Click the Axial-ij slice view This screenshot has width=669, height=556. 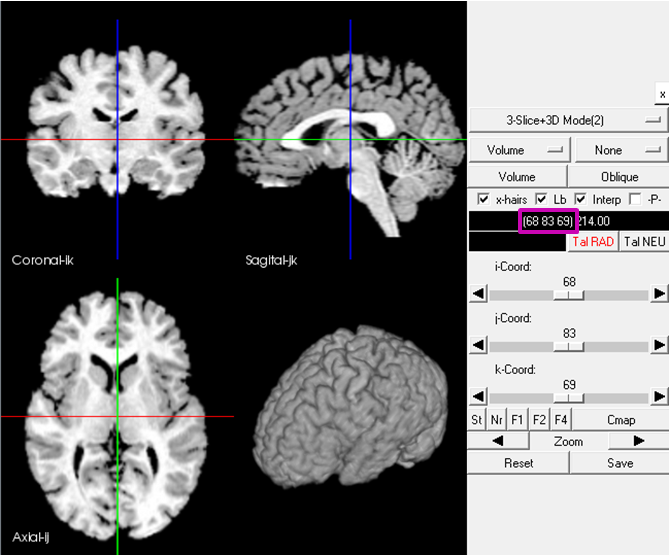tap(117, 416)
